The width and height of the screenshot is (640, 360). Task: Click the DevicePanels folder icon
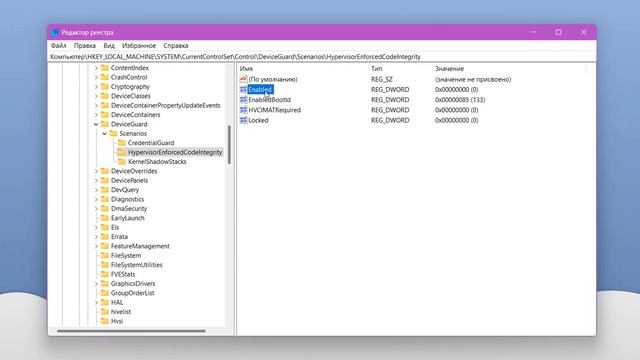tap(105, 180)
